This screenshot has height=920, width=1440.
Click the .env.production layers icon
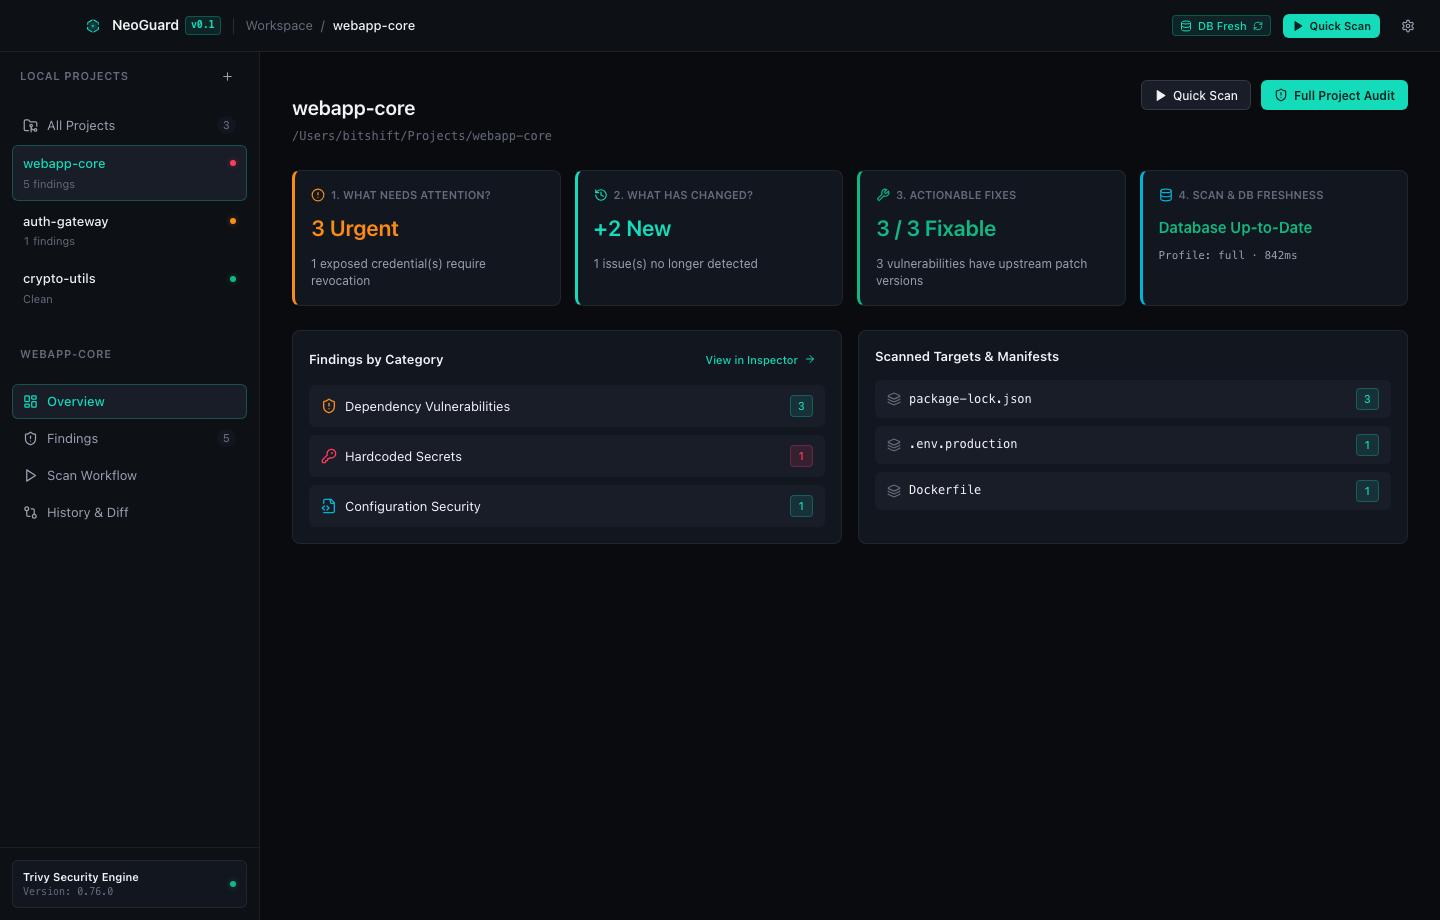894,445
